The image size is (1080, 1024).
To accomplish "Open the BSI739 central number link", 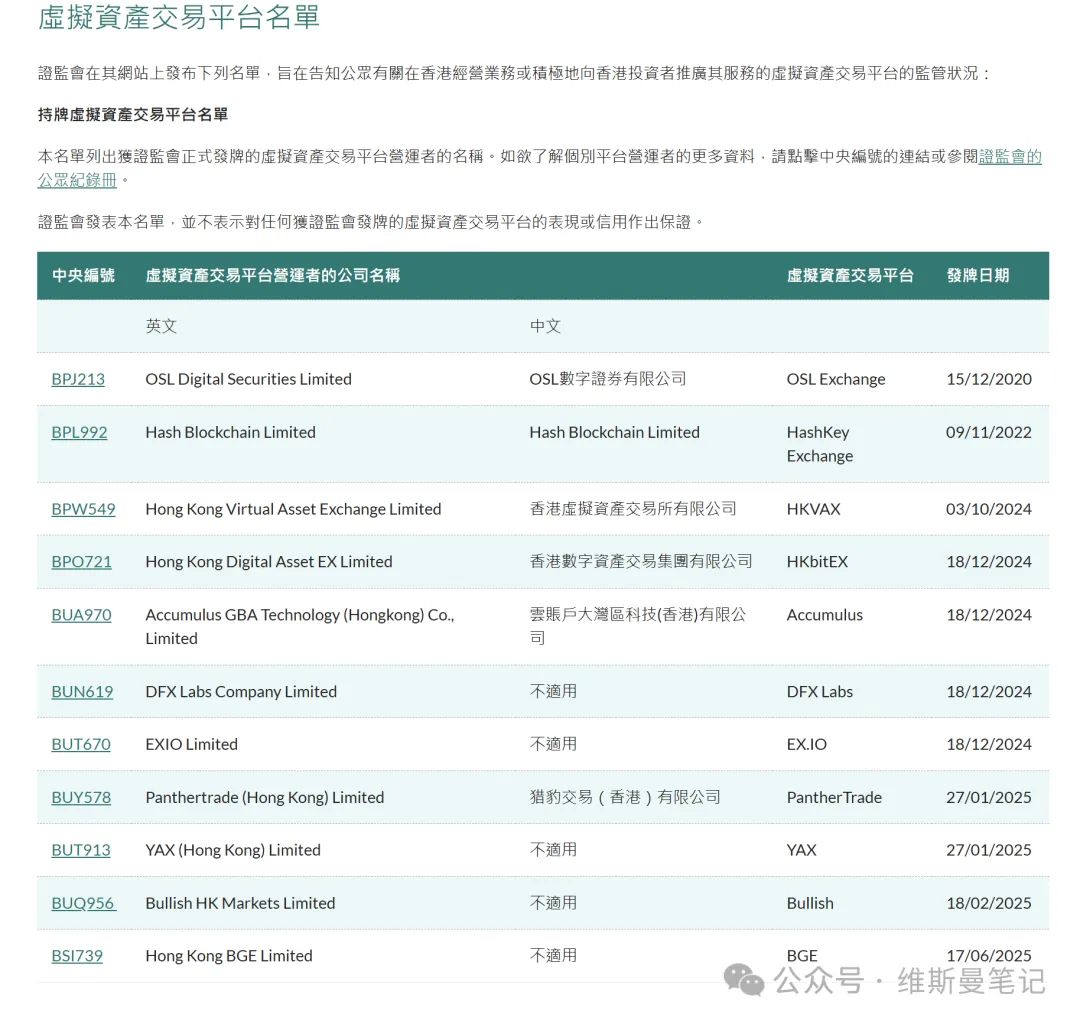I will coord(77,955).
